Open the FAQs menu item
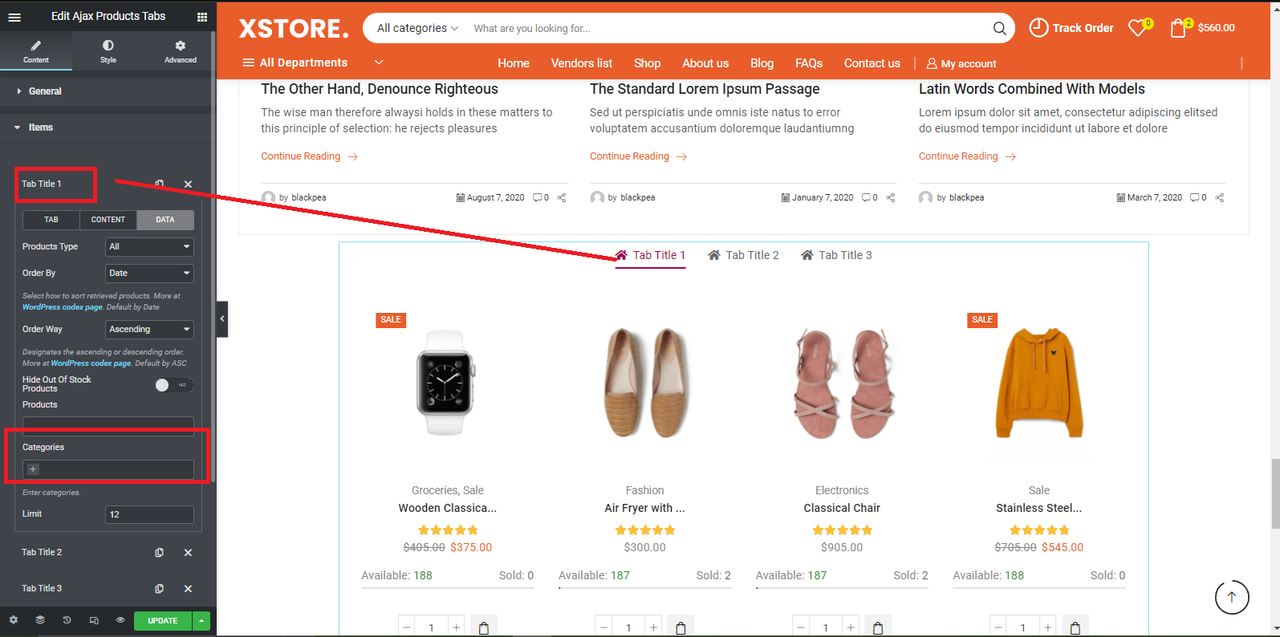 tap(809, 63)
